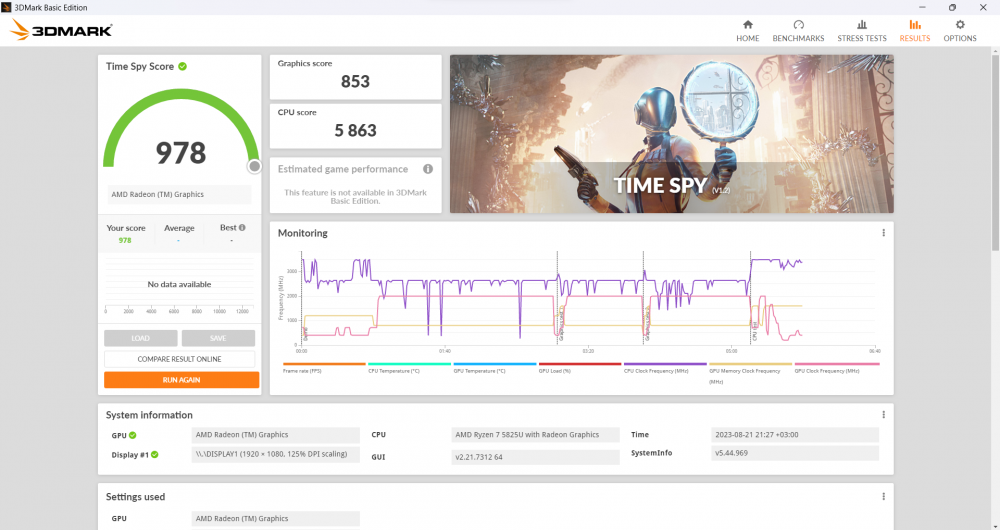
Task: Click the Graphics score 853 value
Action: pyautogui.click(x=355, y=82)
